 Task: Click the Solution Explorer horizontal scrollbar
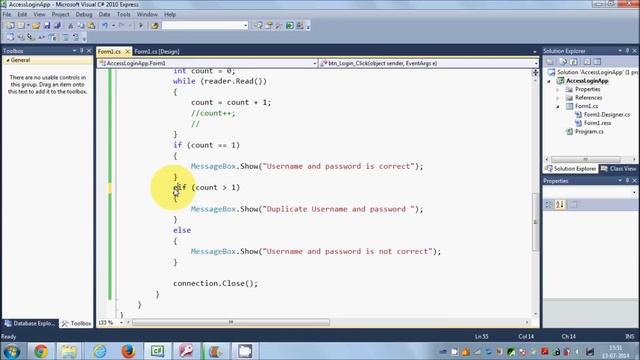coord(586,159)
